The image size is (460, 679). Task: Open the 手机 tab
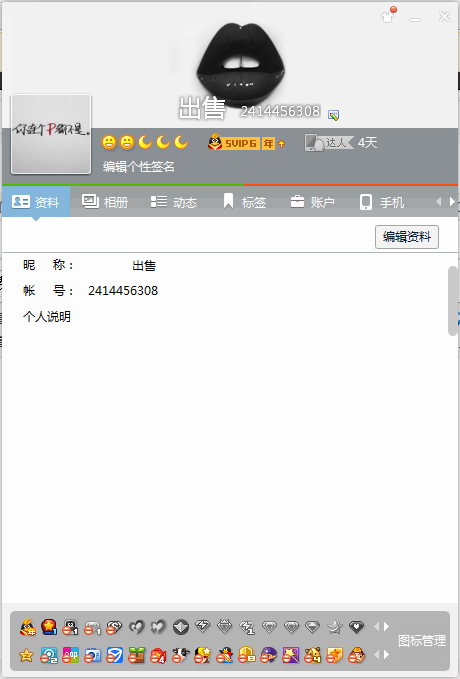pyautogui.click(x=382, y=202)
